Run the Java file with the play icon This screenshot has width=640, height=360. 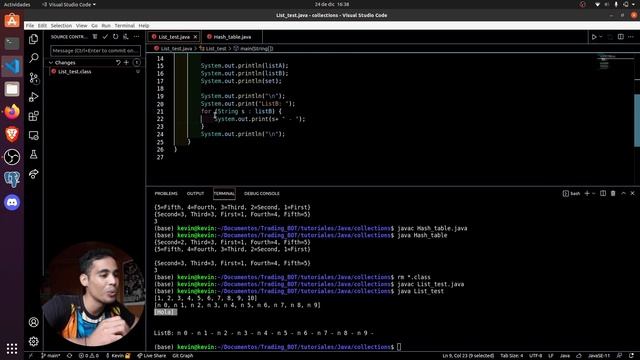(x=594, y=37)
